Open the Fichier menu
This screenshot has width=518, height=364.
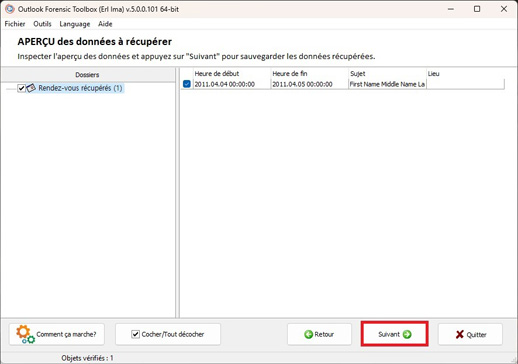point(15,24)
